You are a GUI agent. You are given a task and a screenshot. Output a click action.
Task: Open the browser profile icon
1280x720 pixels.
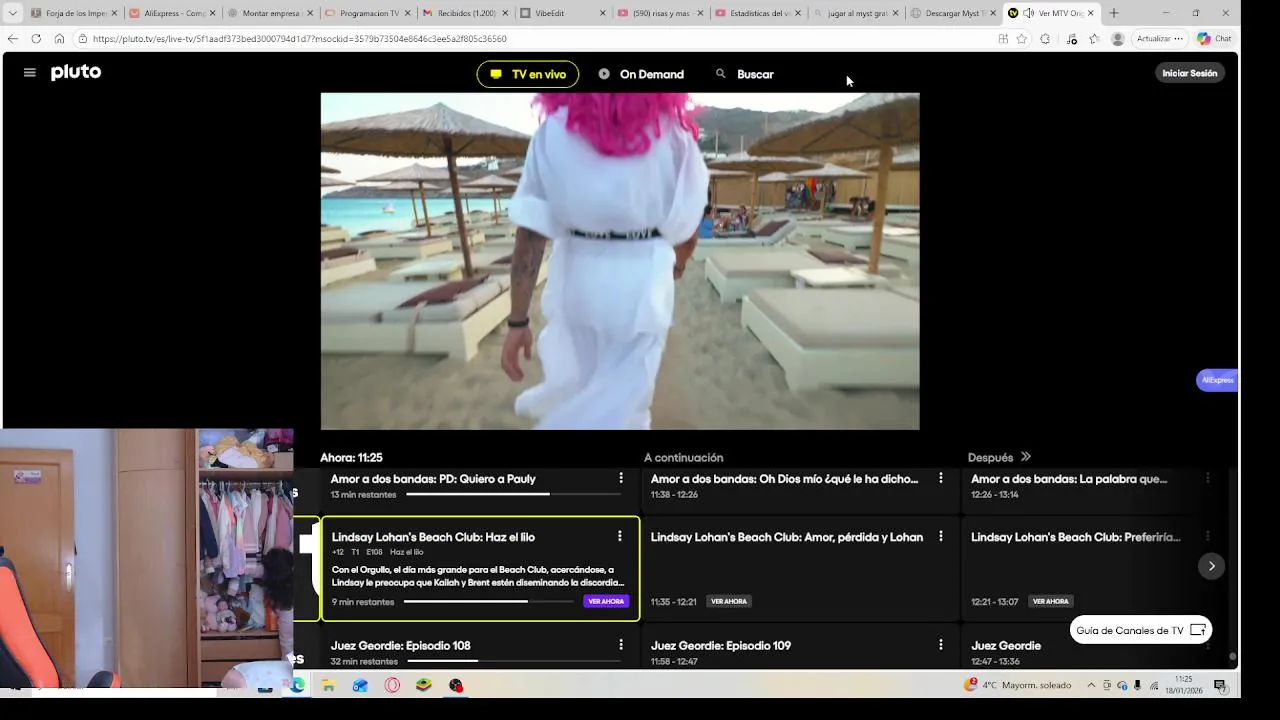click(1117, 38)
